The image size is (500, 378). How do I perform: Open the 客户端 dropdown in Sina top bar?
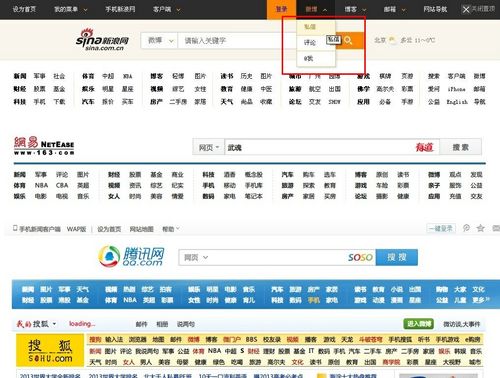(x=166, y=9)
